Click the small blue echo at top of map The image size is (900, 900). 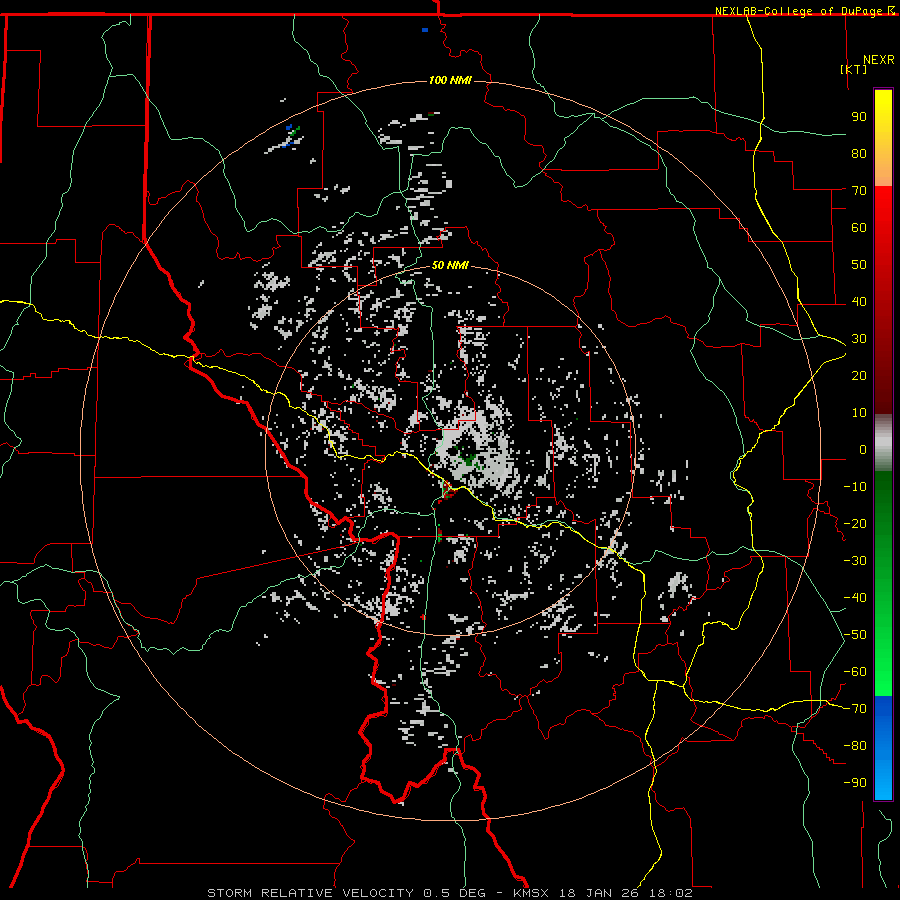425,30
